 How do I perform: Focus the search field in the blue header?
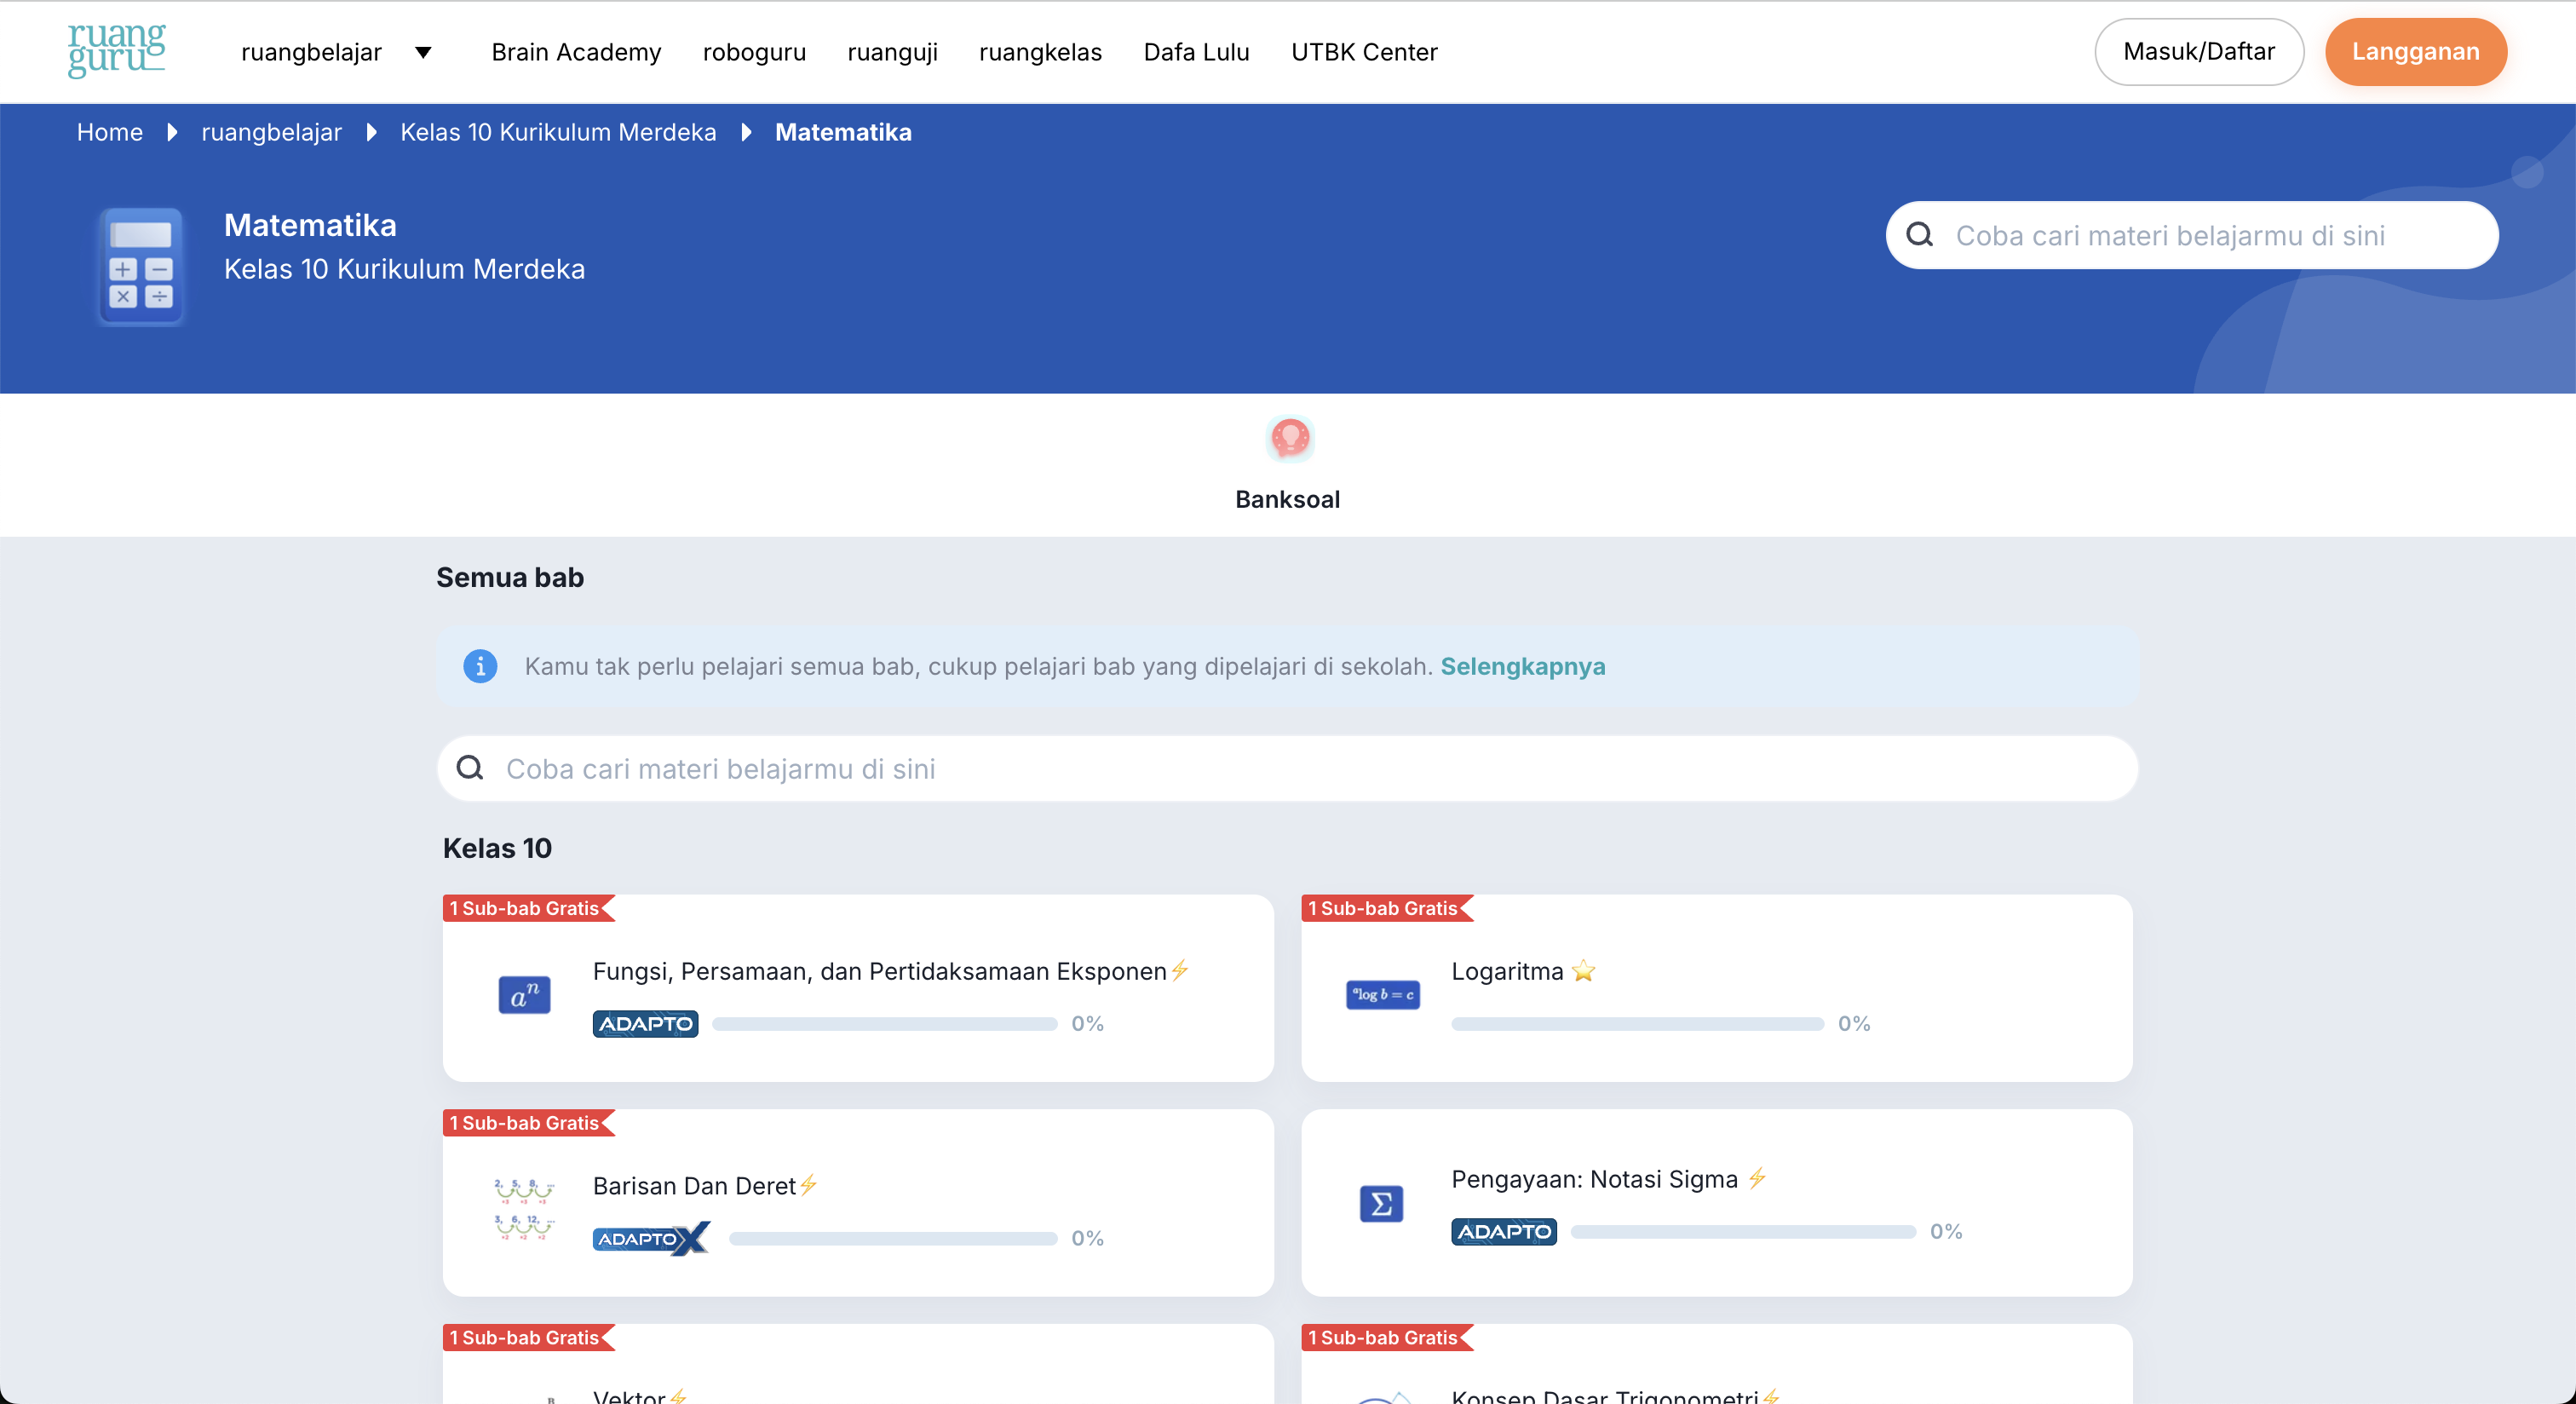pos(2190,235)
